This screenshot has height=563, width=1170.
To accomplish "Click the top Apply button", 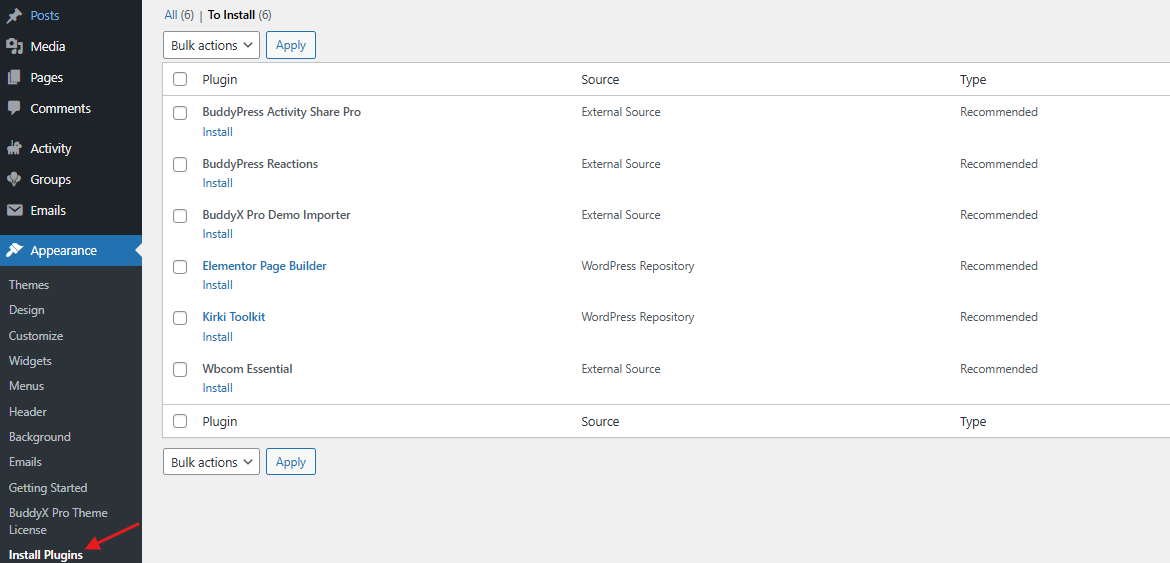I will [x=291, y=45].
